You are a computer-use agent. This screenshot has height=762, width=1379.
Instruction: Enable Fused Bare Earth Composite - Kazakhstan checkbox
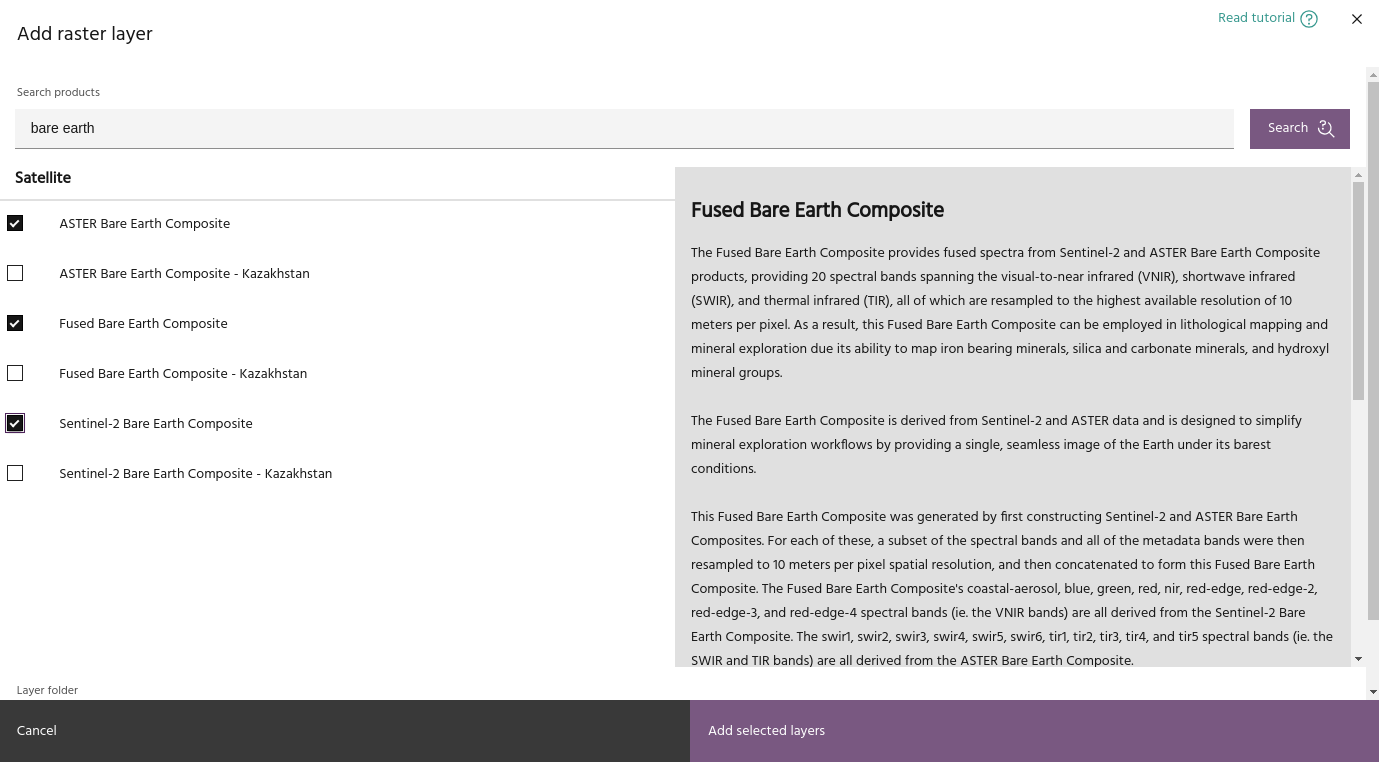(15, 373)
